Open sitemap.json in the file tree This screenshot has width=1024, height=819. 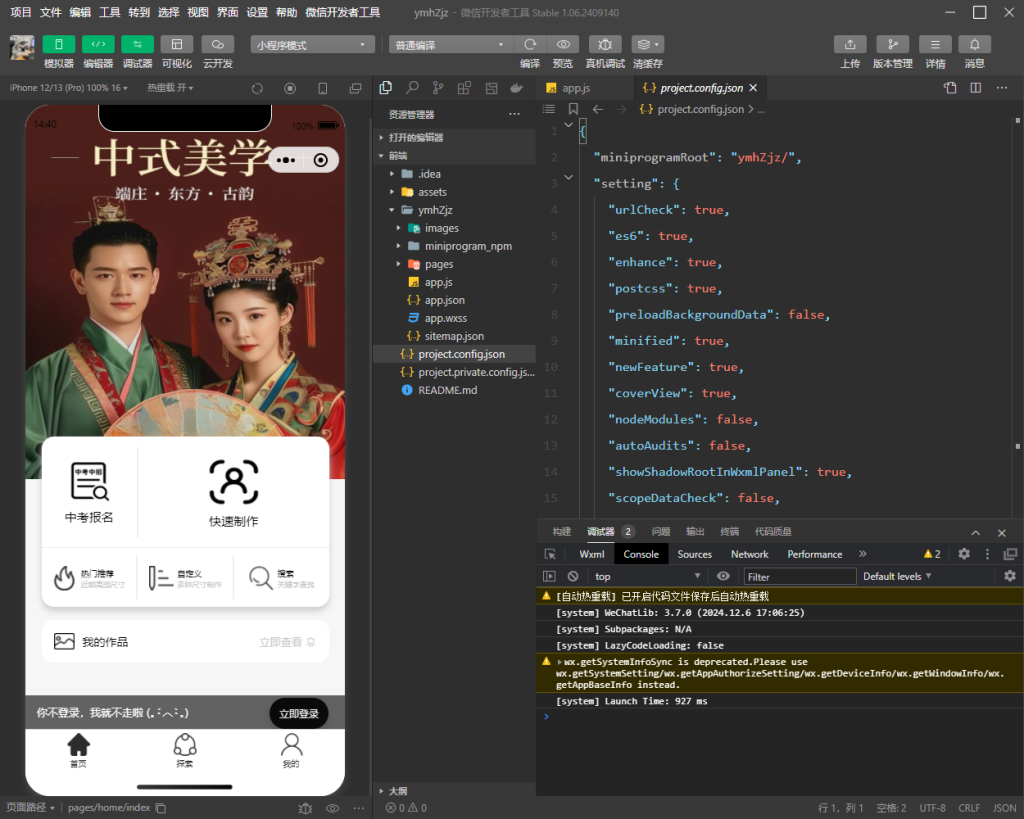pyautogui.click(x=454, y=336)
